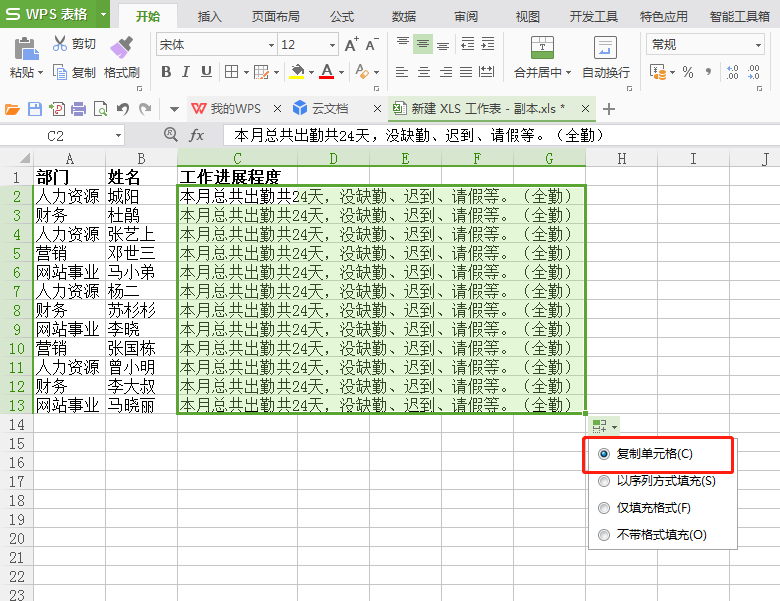
Task: Select the column H header
Action: coord(621,158)
